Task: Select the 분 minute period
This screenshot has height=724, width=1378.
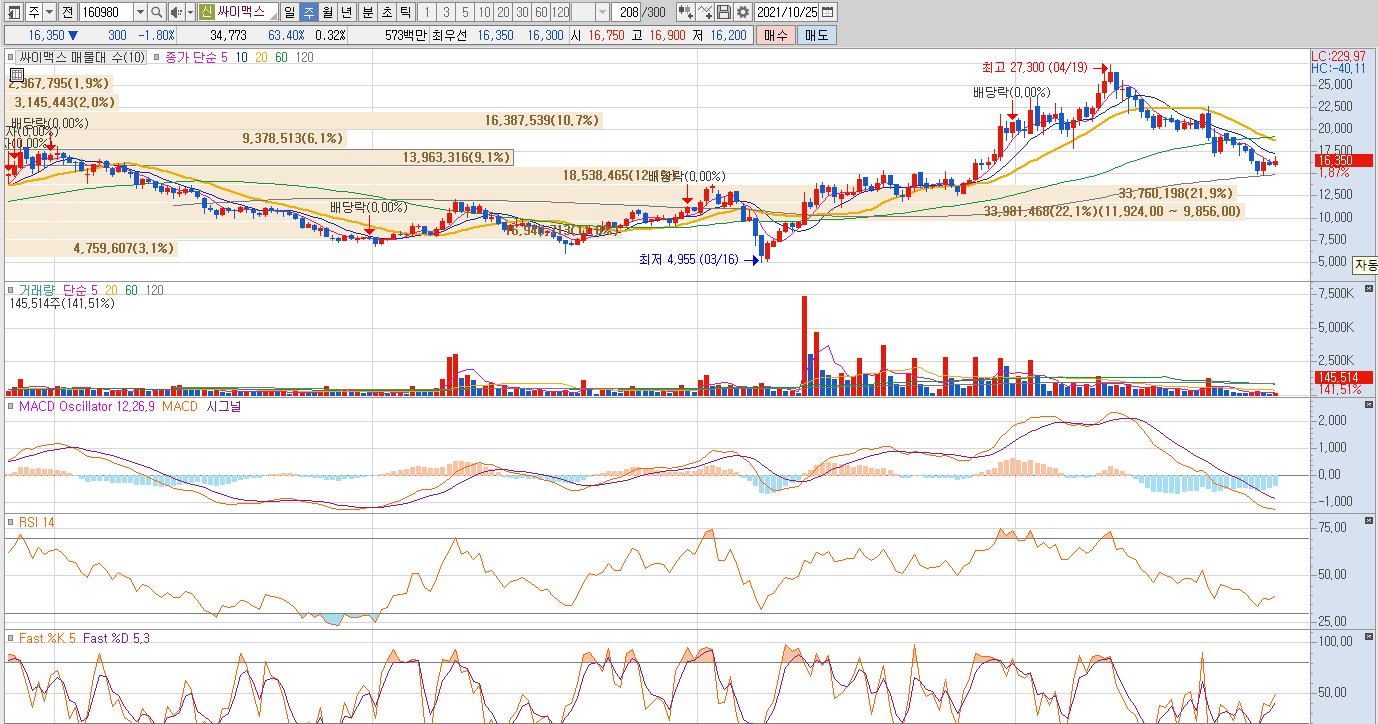Action: (366, 12)
